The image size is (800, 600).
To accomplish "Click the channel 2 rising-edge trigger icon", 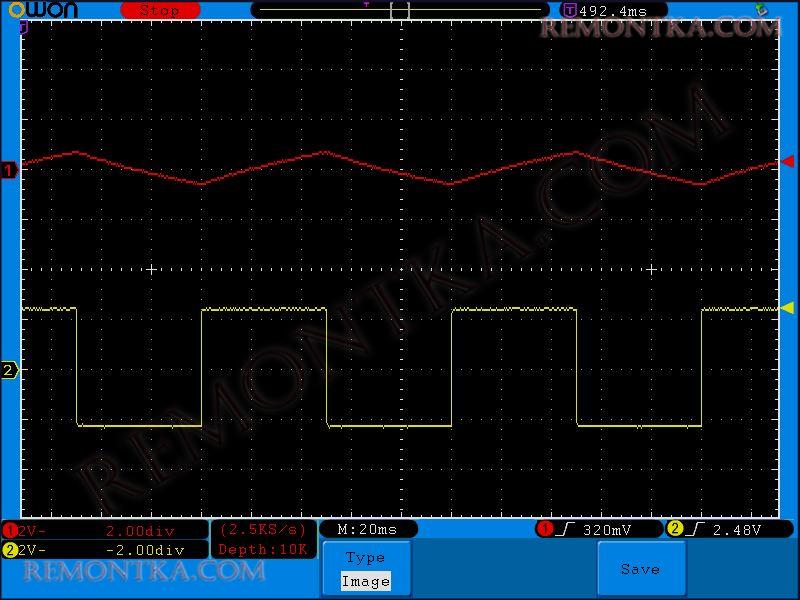I will click(x=694, y=529).
